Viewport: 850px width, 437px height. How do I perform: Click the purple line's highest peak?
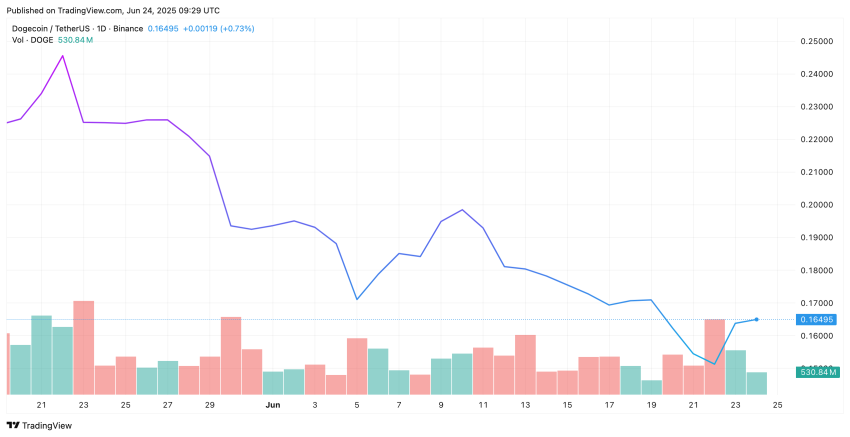pyautogui.click(x=63, y=56)
